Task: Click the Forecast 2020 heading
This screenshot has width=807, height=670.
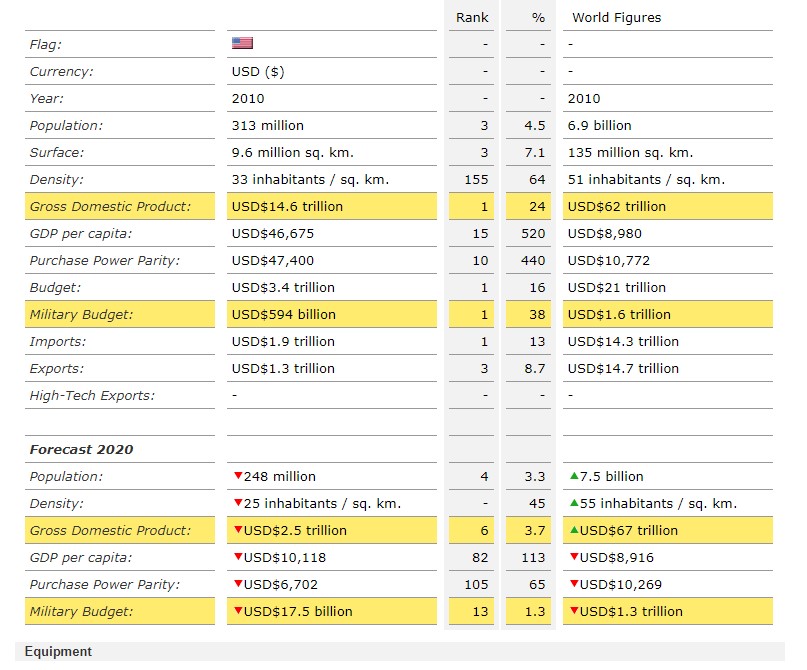Action: point(81,449)
